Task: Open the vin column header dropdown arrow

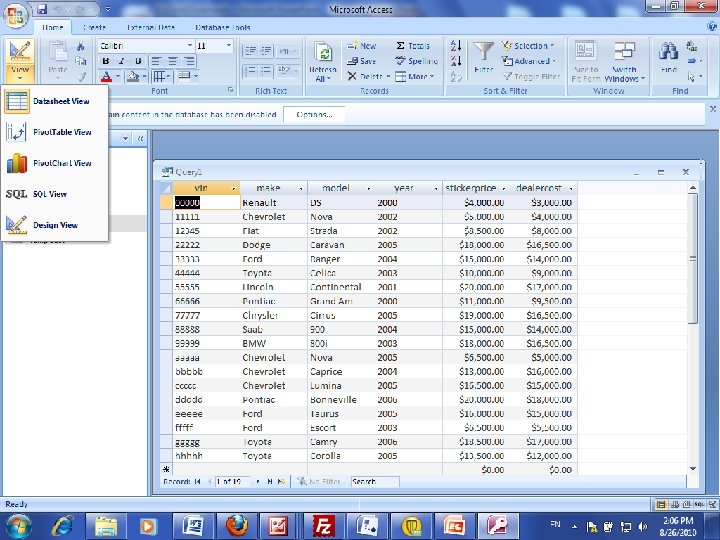Action: click(x=233, y=188)
